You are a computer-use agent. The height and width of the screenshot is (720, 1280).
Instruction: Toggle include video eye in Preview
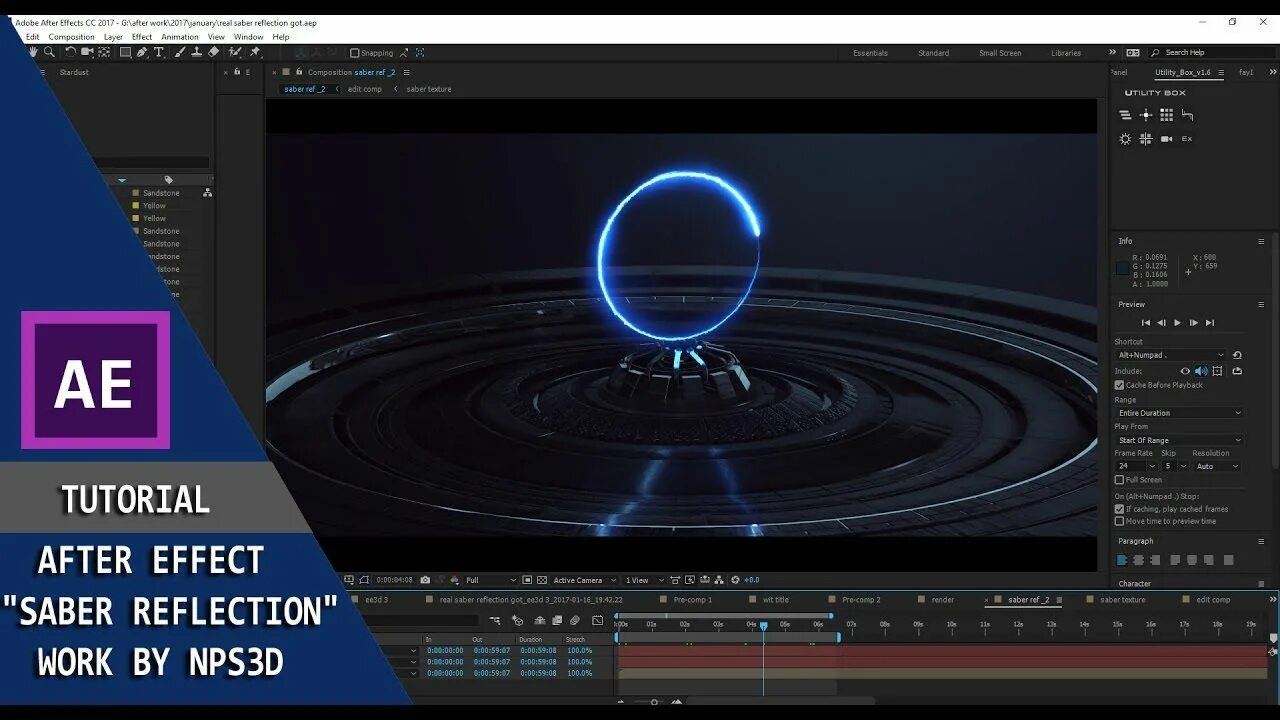tap(1185, 371)
